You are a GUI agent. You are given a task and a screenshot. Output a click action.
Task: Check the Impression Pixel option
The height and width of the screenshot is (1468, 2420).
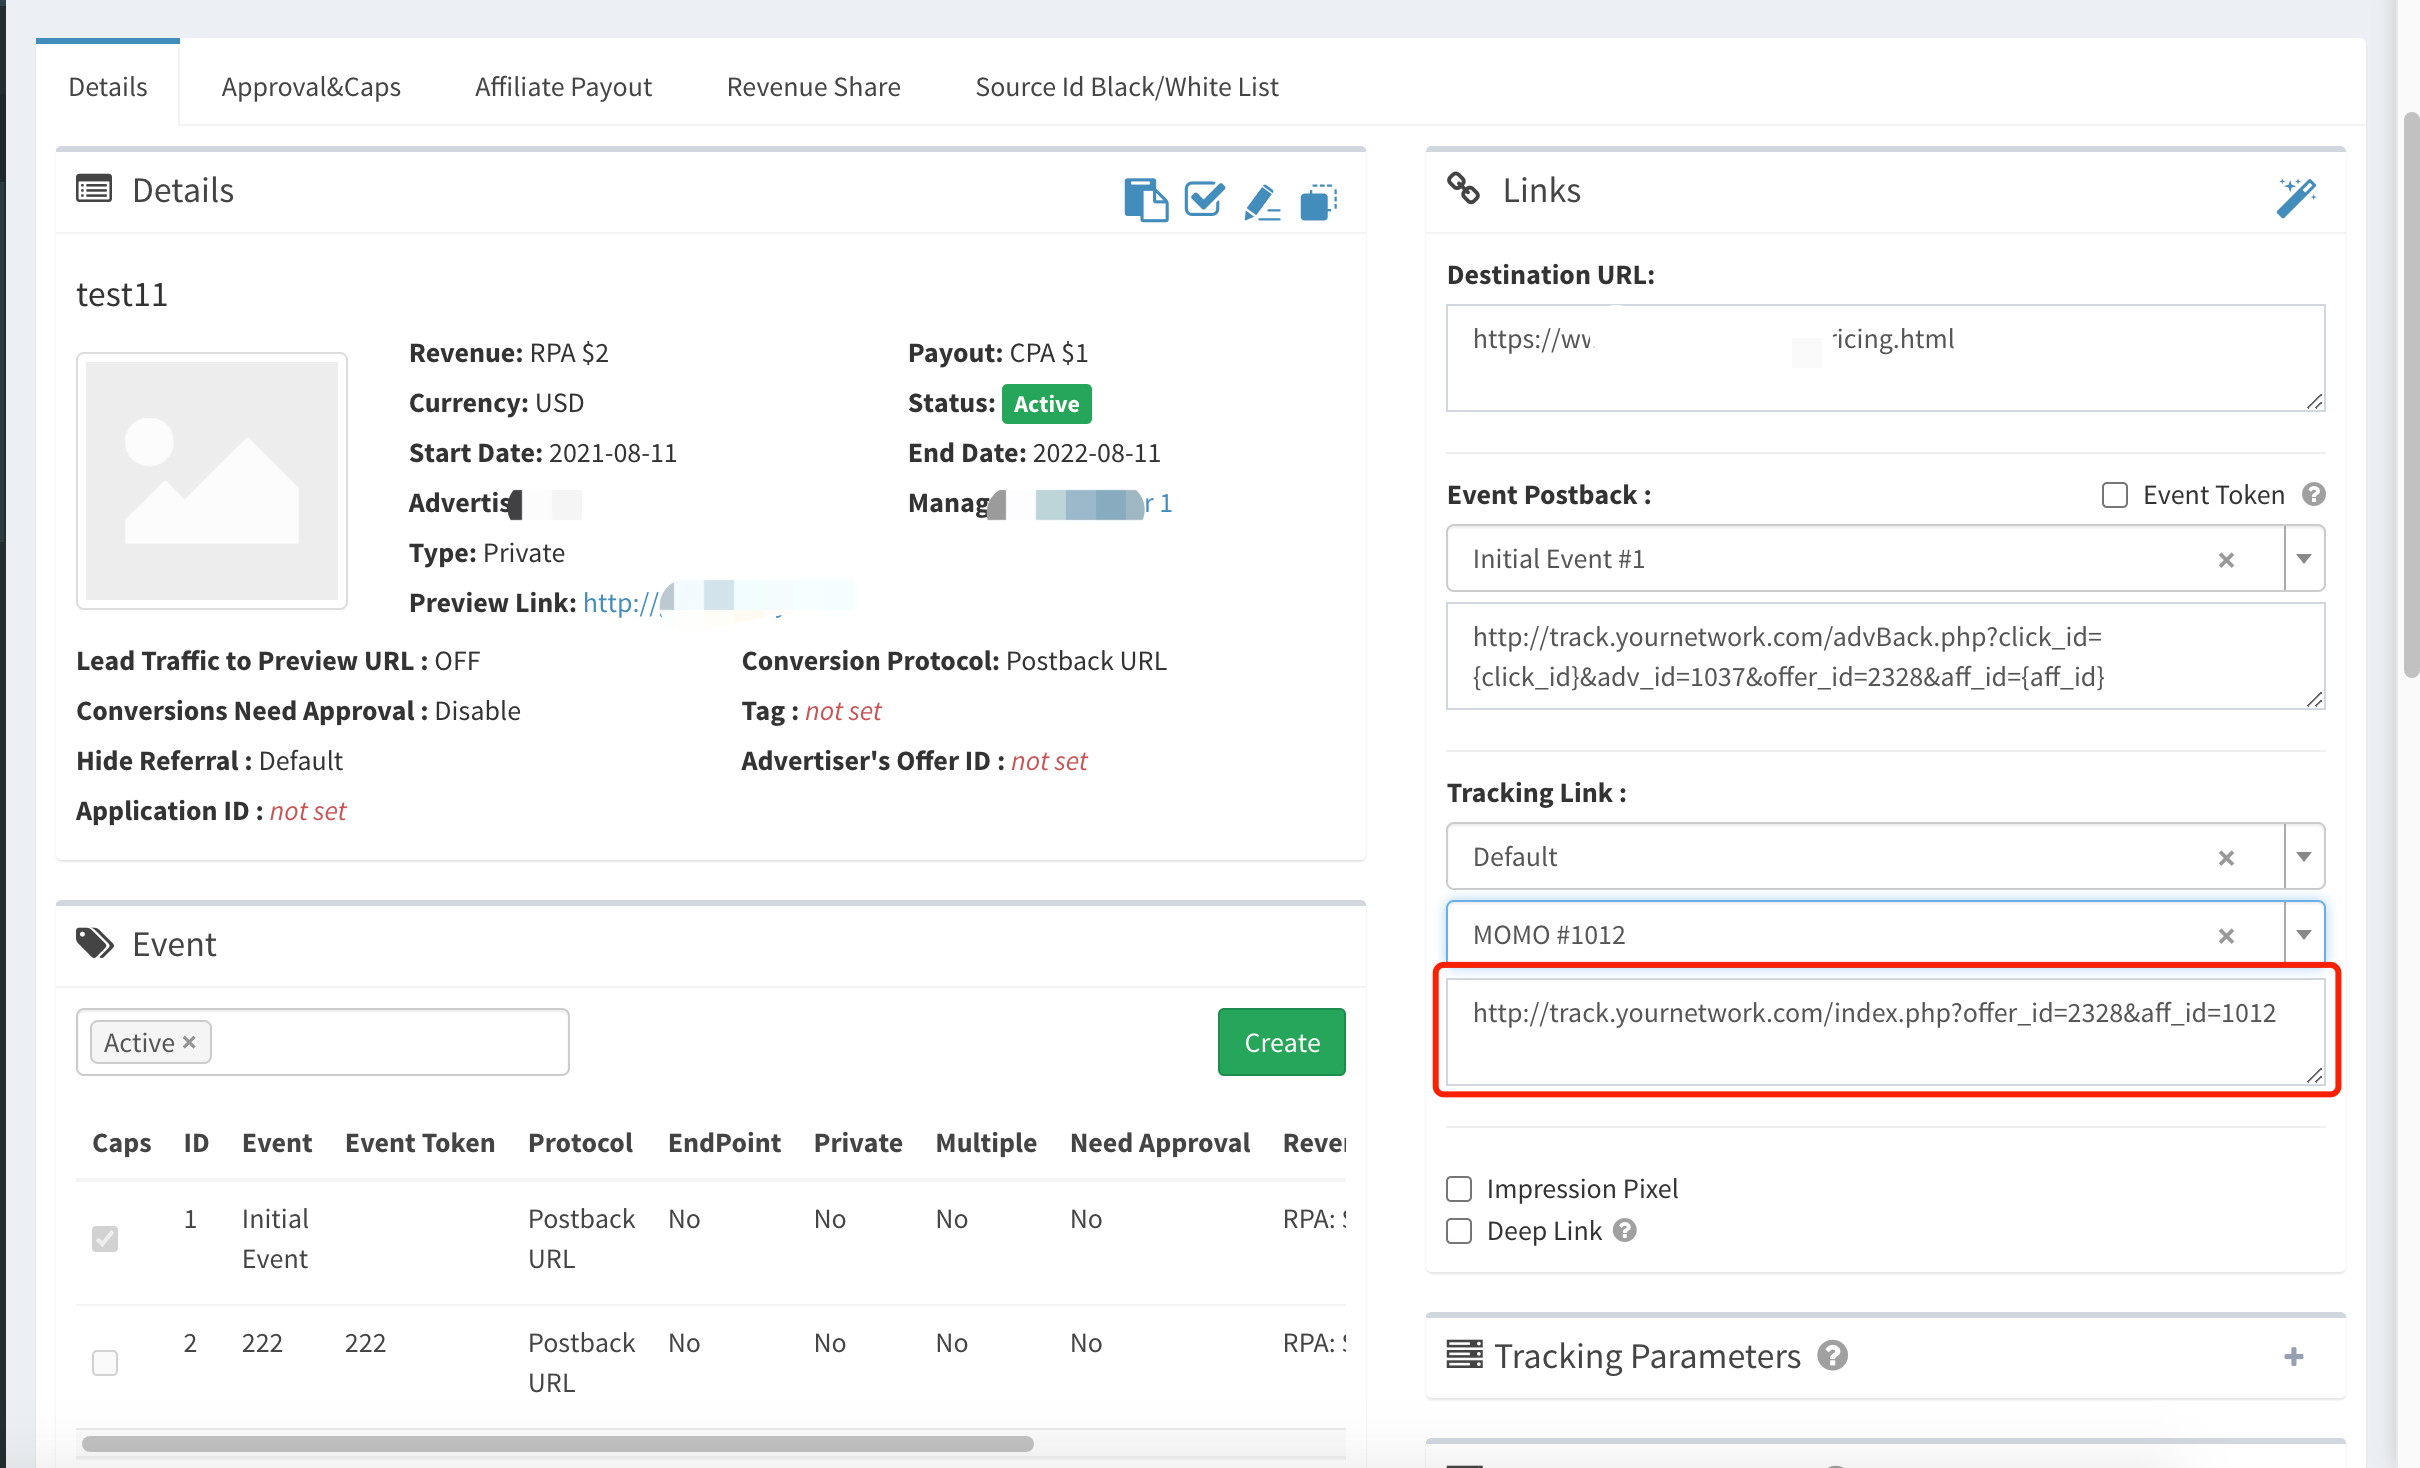tap(1459, 1189)
